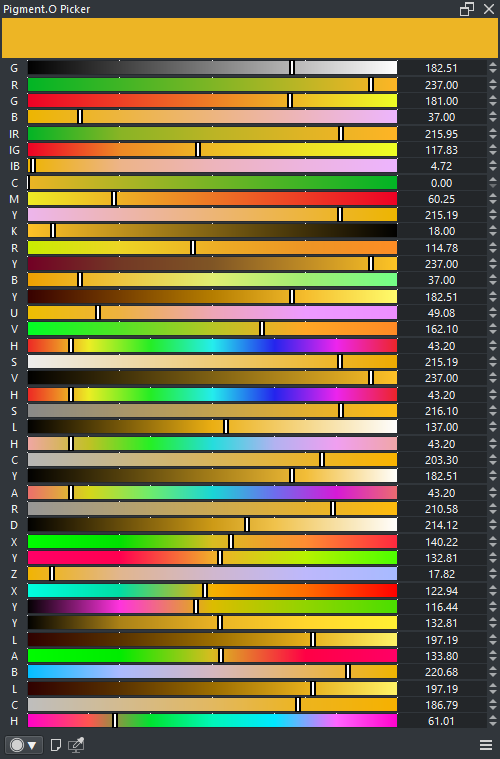The image size is (500, 759).
Task: Decrease the 61.01 H value with down arrow
Action: pos(493,724)
